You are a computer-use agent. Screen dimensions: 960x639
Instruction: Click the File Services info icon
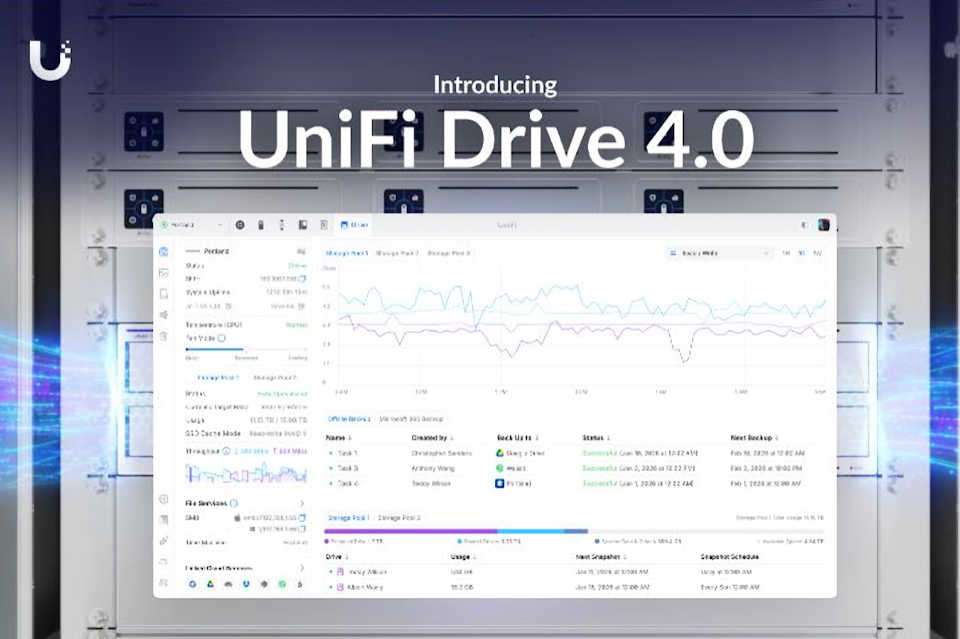point(233,503)
